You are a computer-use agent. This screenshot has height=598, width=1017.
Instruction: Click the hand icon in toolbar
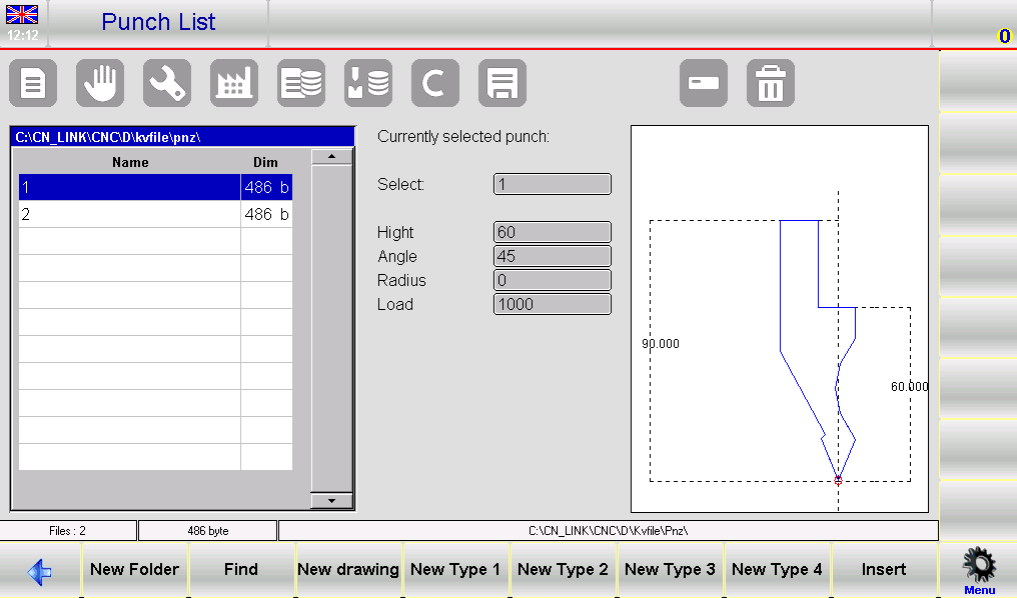tap(100, 83)
